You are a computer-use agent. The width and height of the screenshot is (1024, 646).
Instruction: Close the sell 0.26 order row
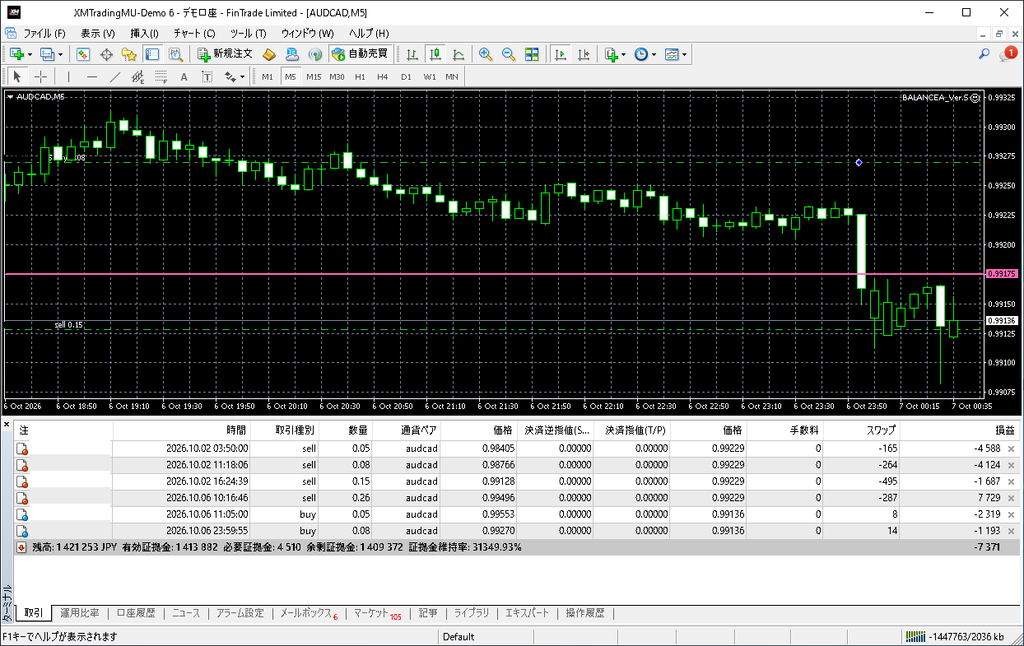coord(1011,498)
